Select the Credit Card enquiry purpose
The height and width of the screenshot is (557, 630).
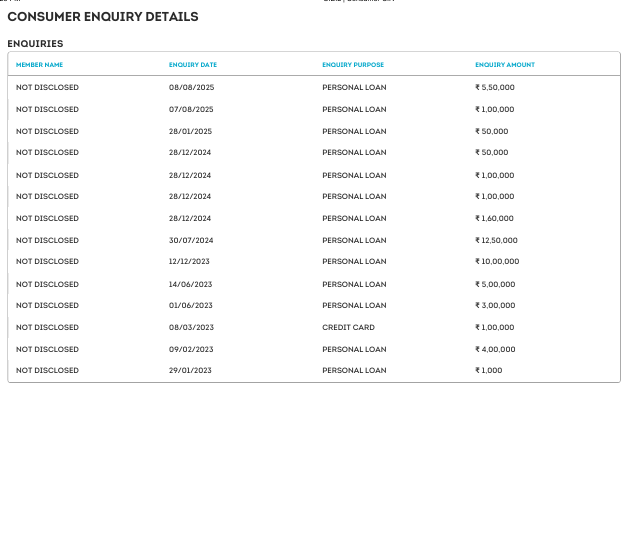tap(347, 328)
